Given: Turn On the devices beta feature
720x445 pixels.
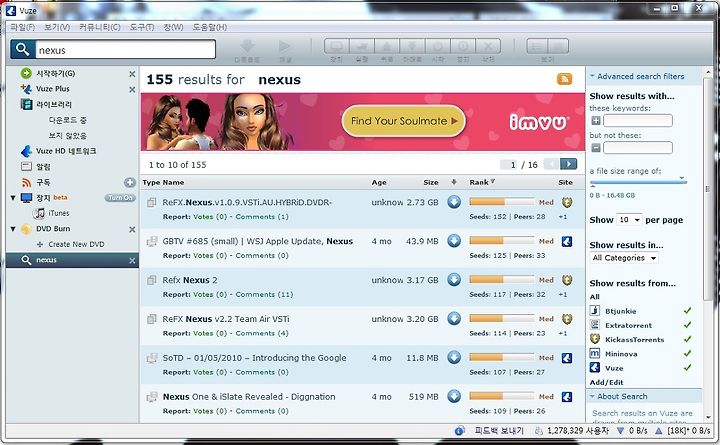Looking at the screenshot, I should pyautogui.click(x=120, y=197).
